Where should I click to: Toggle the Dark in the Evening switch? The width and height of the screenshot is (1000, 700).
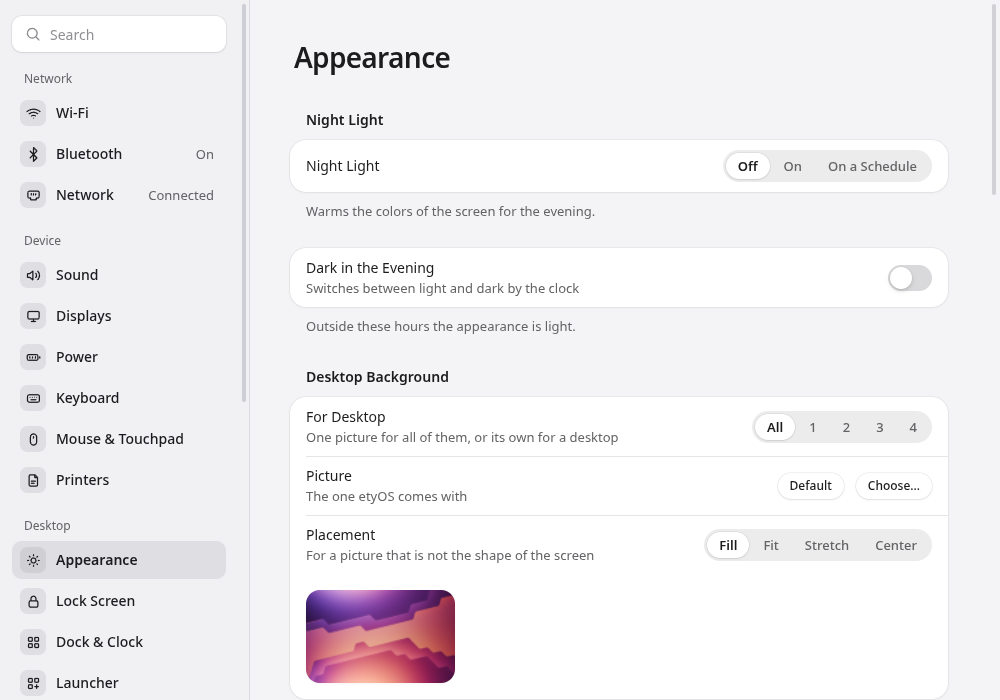point(910,278)
